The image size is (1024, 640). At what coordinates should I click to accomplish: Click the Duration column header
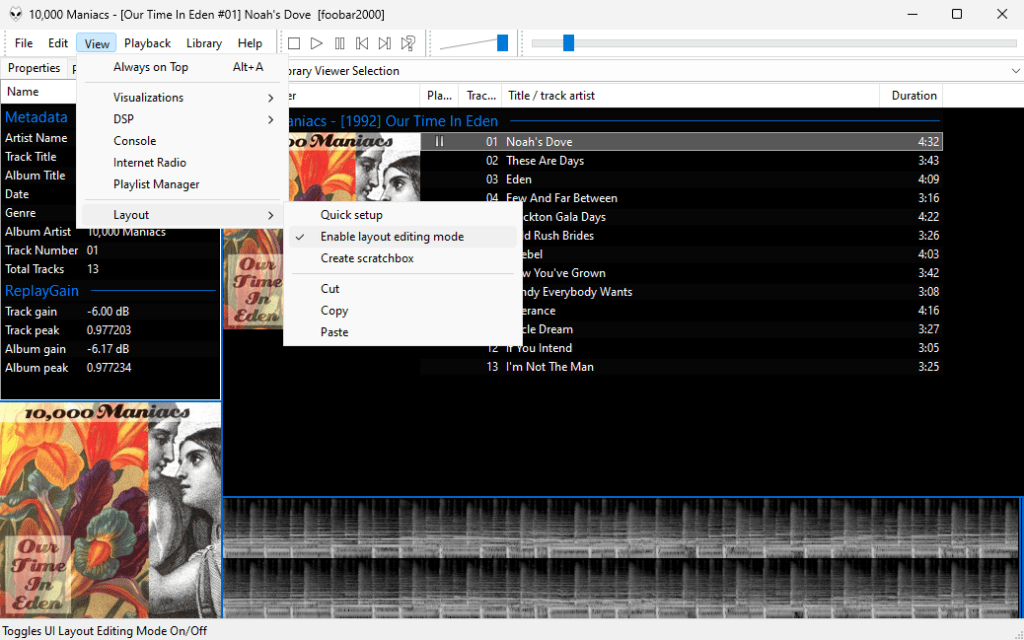click(914, 96)
